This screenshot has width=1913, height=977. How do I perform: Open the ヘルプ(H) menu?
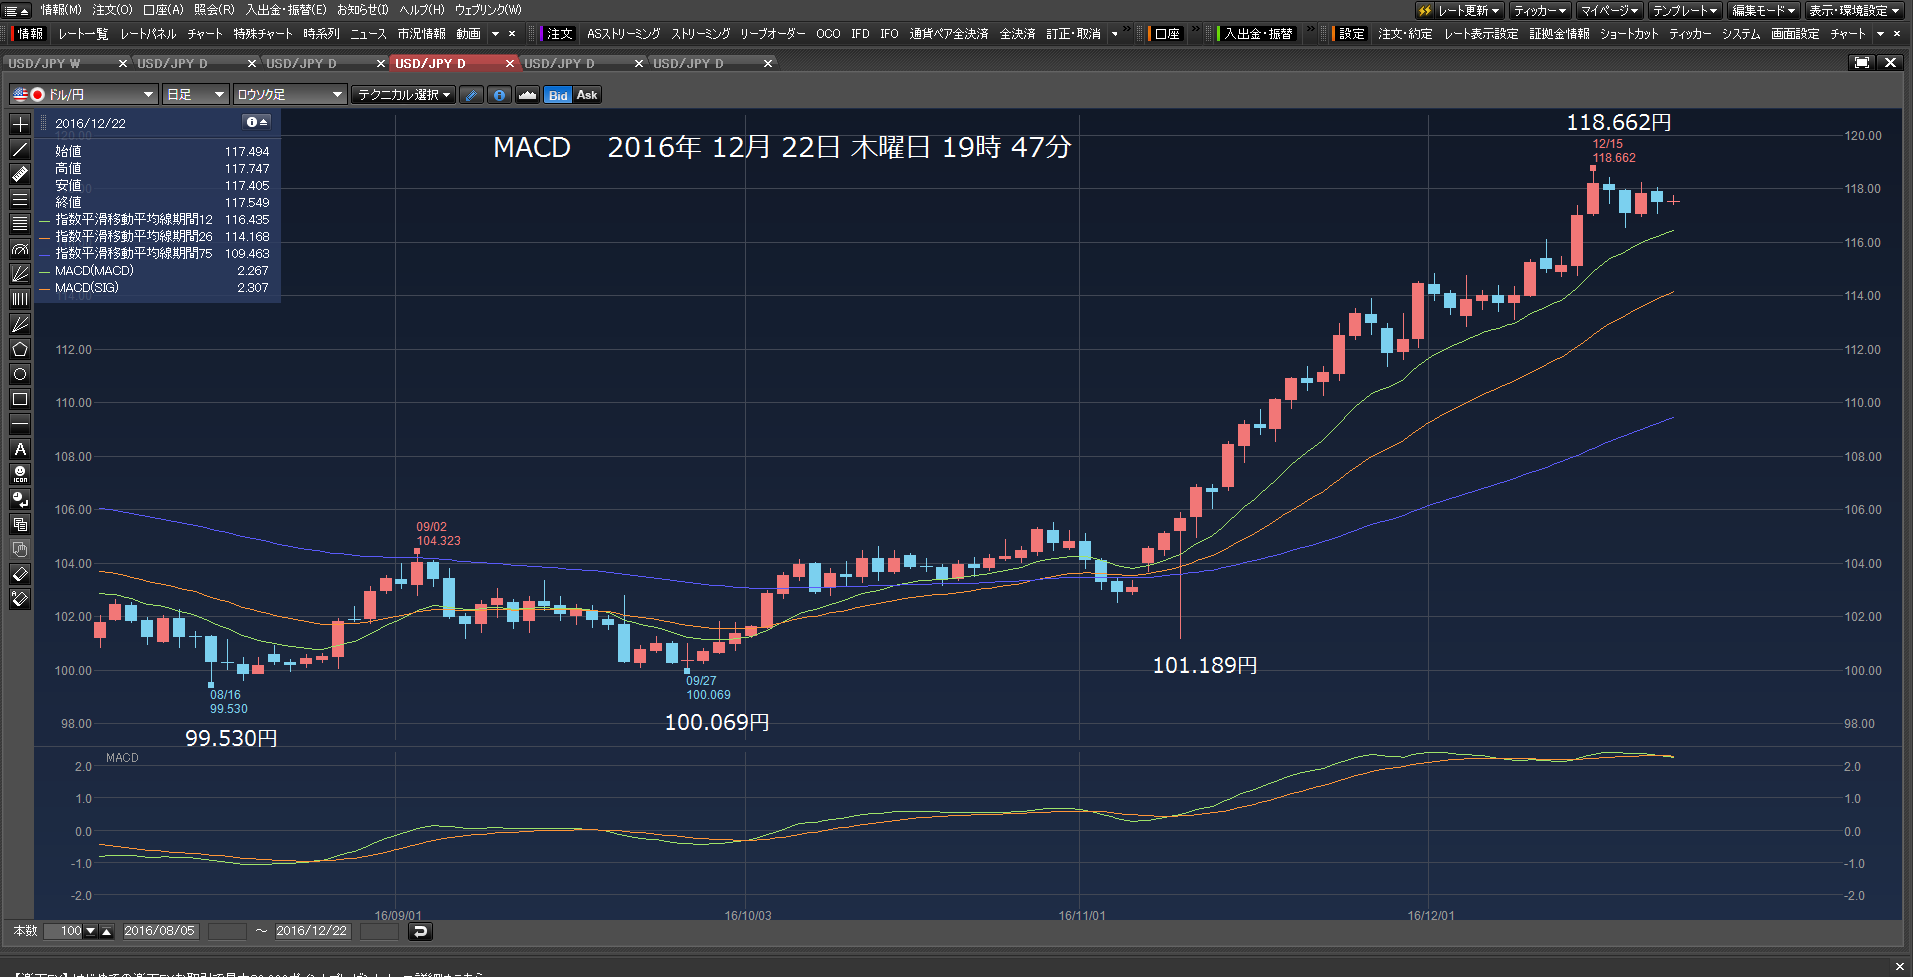[422, 10]
